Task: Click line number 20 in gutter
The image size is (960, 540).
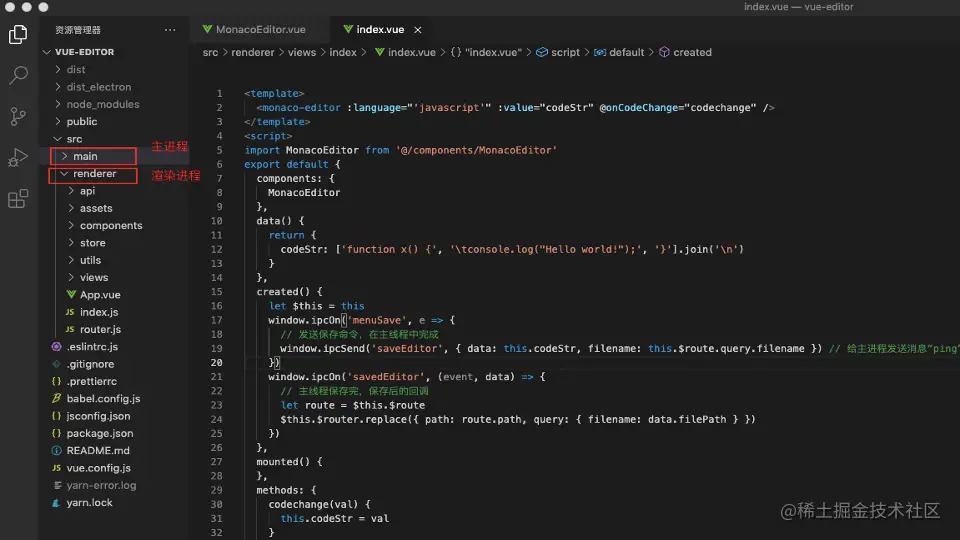Action: click(x=216, y=362)
